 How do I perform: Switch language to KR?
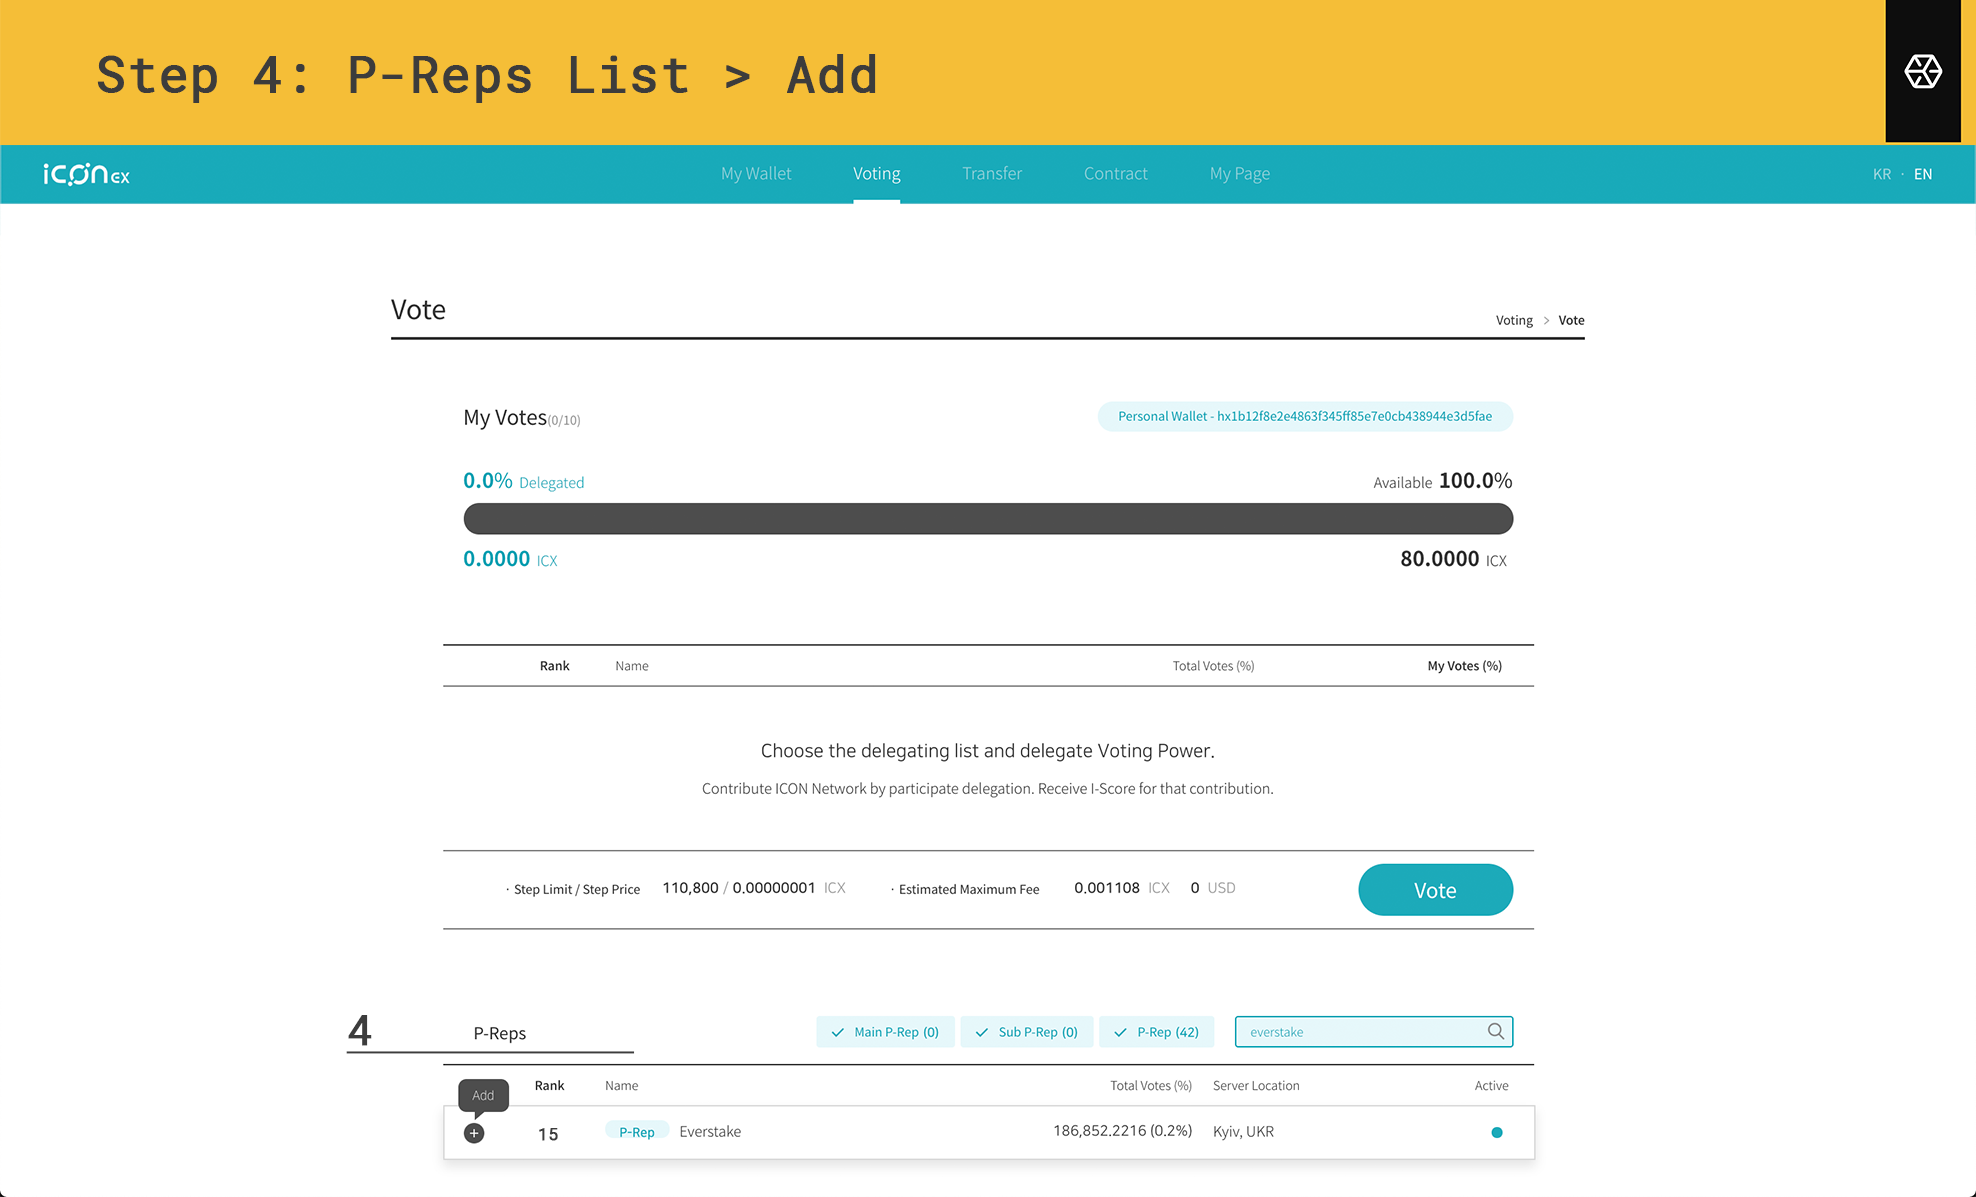point(1882,174)
